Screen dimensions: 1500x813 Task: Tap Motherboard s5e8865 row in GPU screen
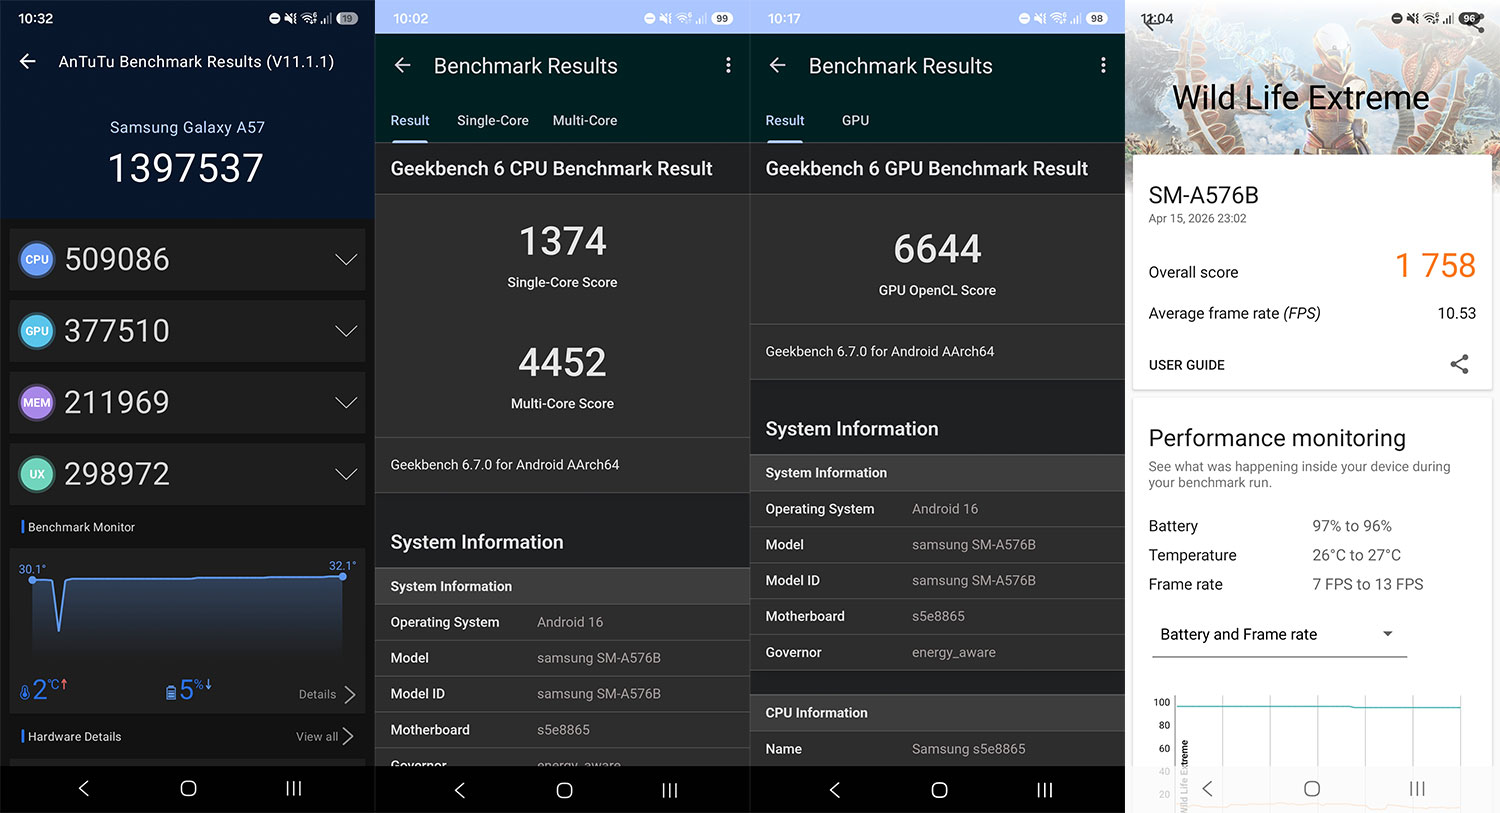pyautogui.click(x=937, y=616)
